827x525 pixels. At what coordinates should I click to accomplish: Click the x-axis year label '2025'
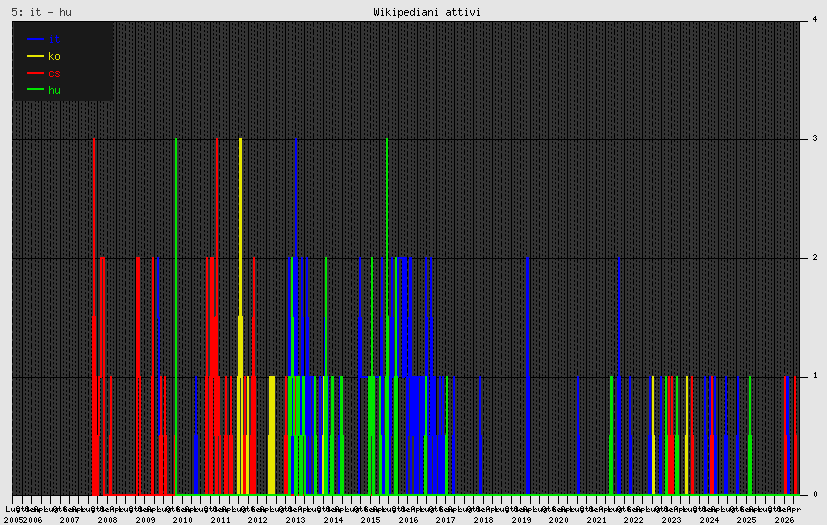[746, 520]
